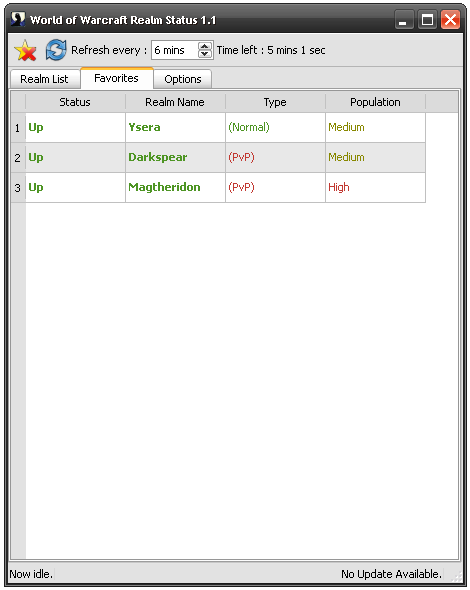The image size is (470, 590).
Task: Click the (PvP) type for Darkspear
Action: click(275, 158)
